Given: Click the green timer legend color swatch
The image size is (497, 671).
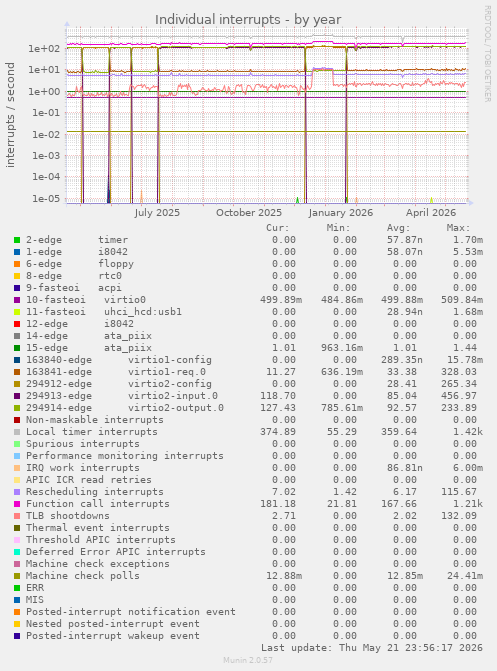Looking at the screenshot, I should pos(17,240).
